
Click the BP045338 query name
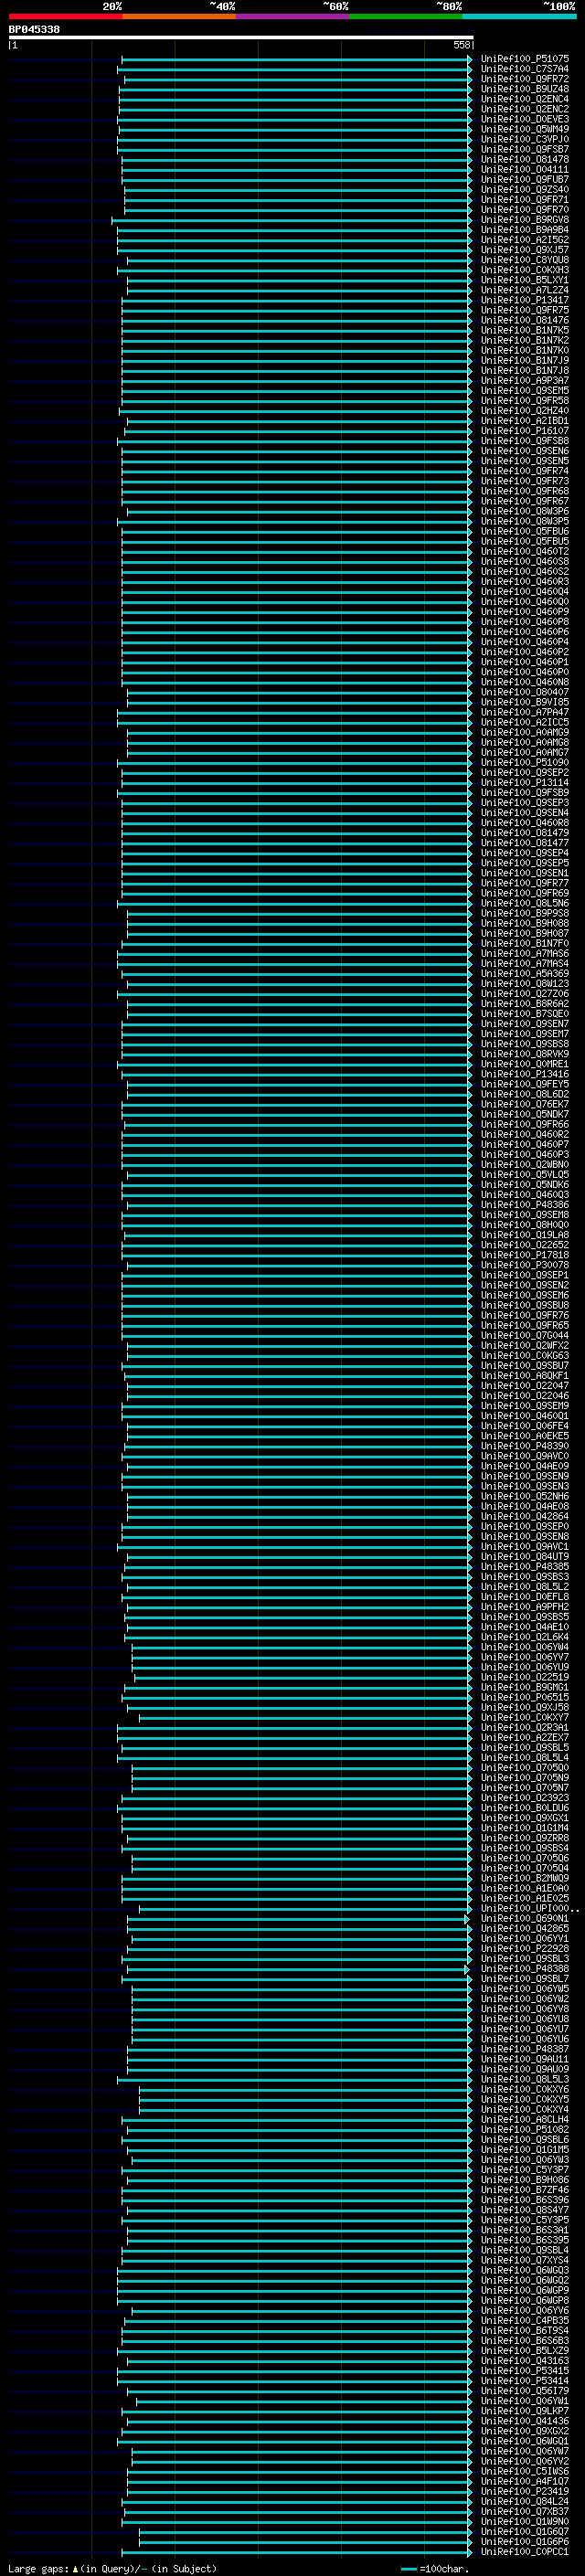34,29
